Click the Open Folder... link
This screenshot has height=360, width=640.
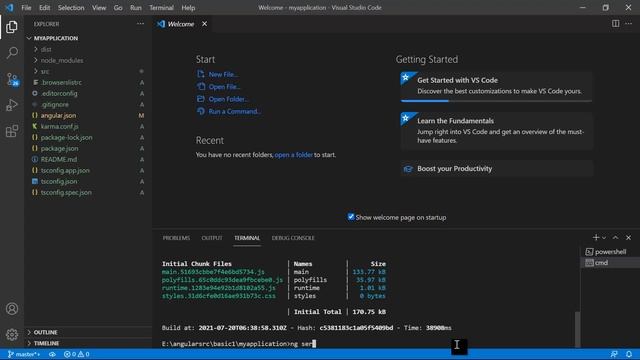228,99
